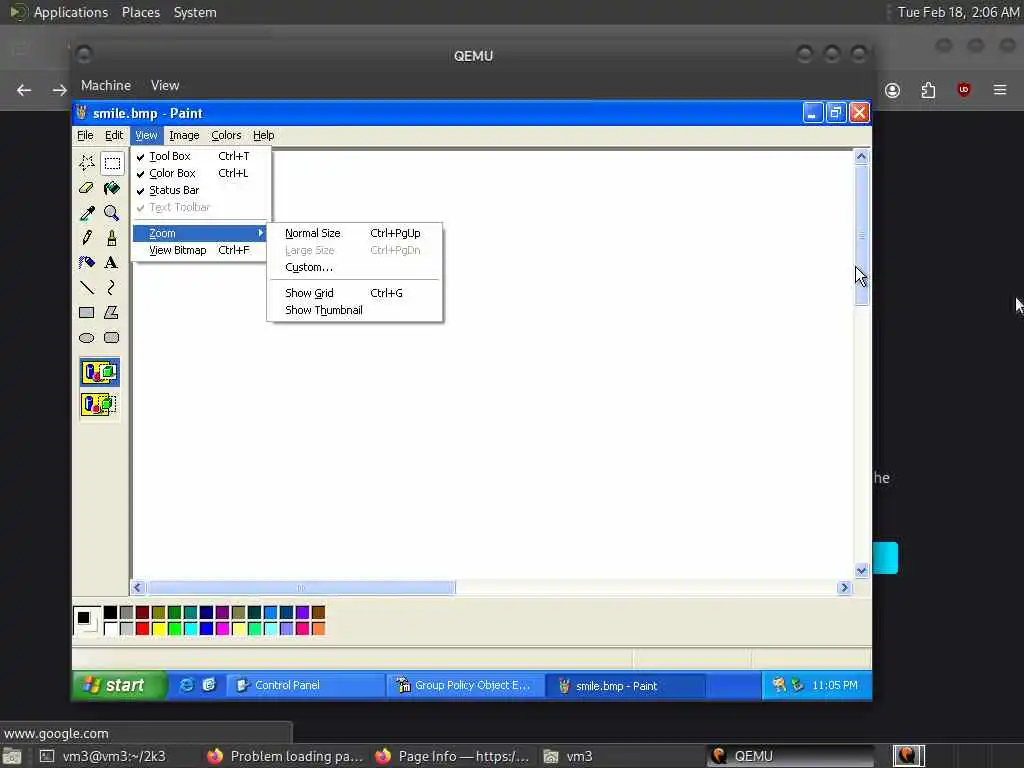This screenshot has width=1024, height=768.
Task: Pick the magenta color swatch
Action: tap(223, 628)
